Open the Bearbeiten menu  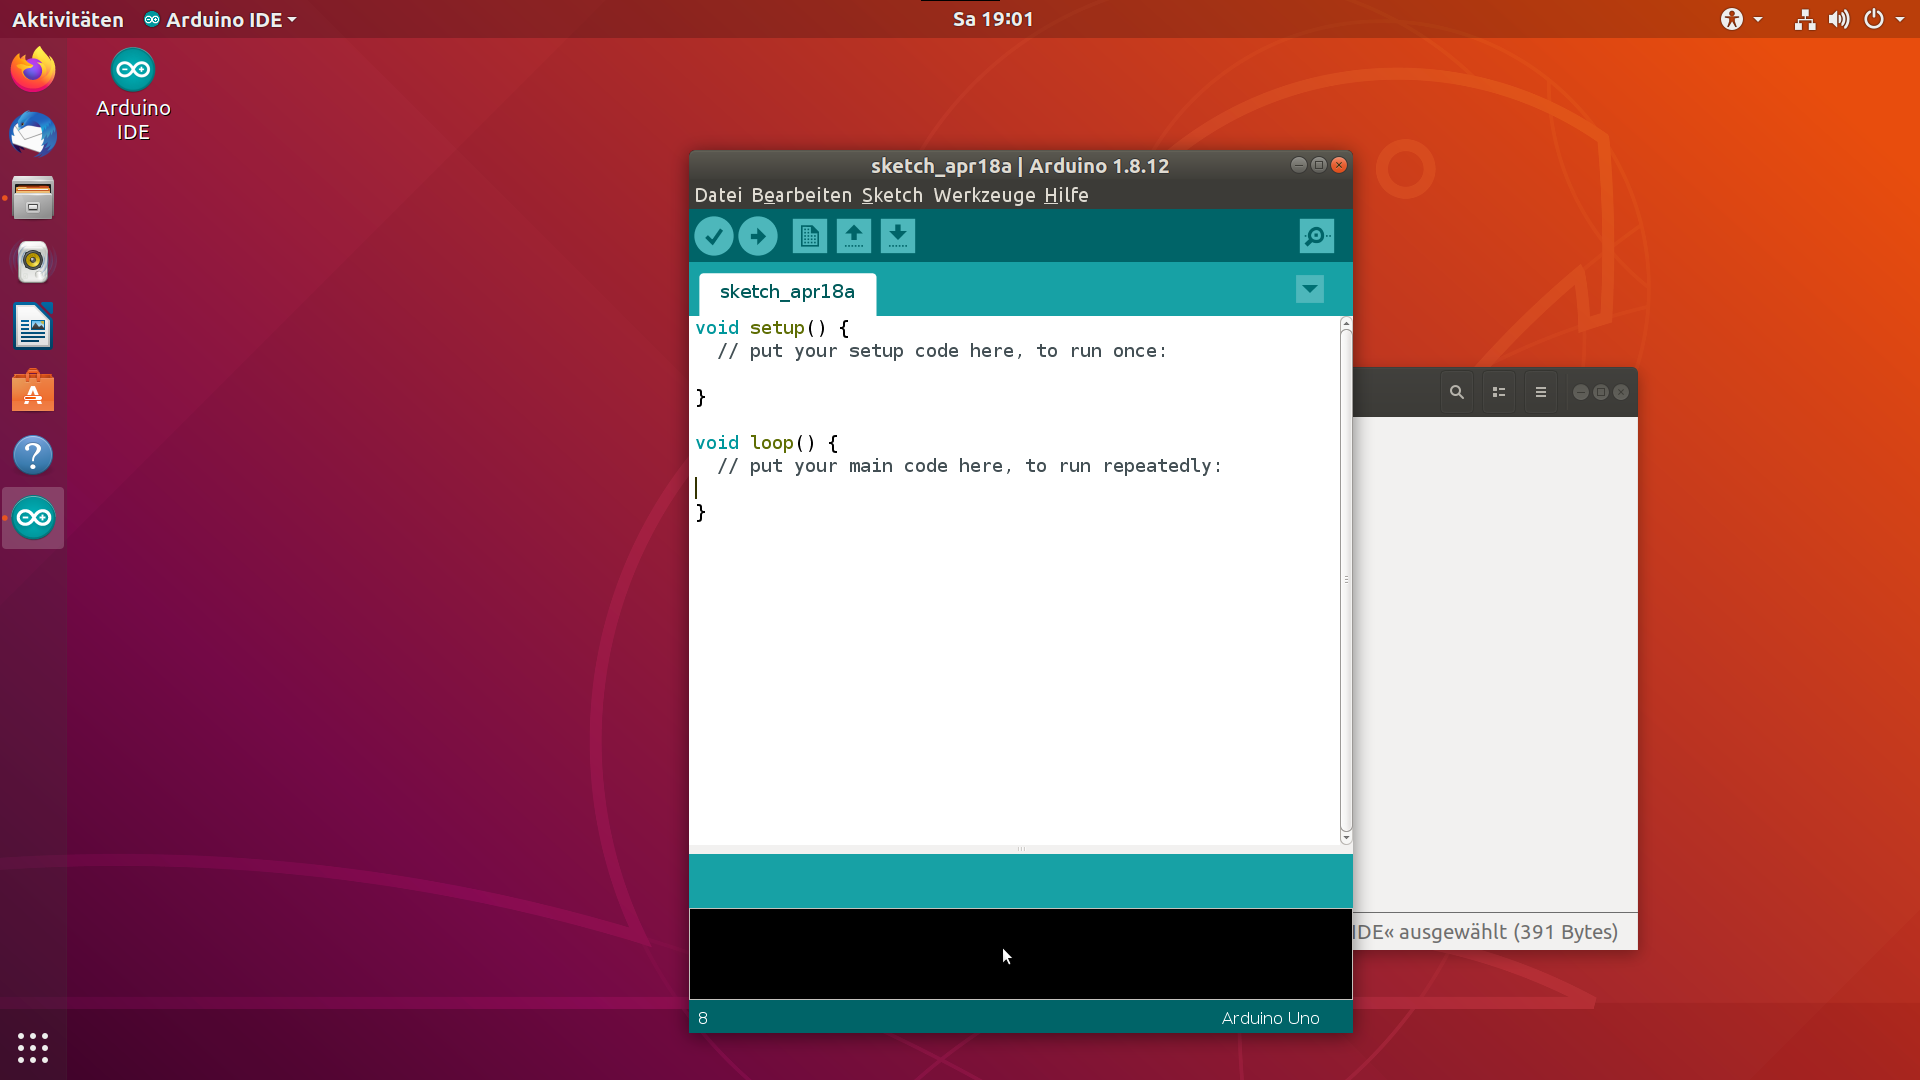[x=802, y=195]
